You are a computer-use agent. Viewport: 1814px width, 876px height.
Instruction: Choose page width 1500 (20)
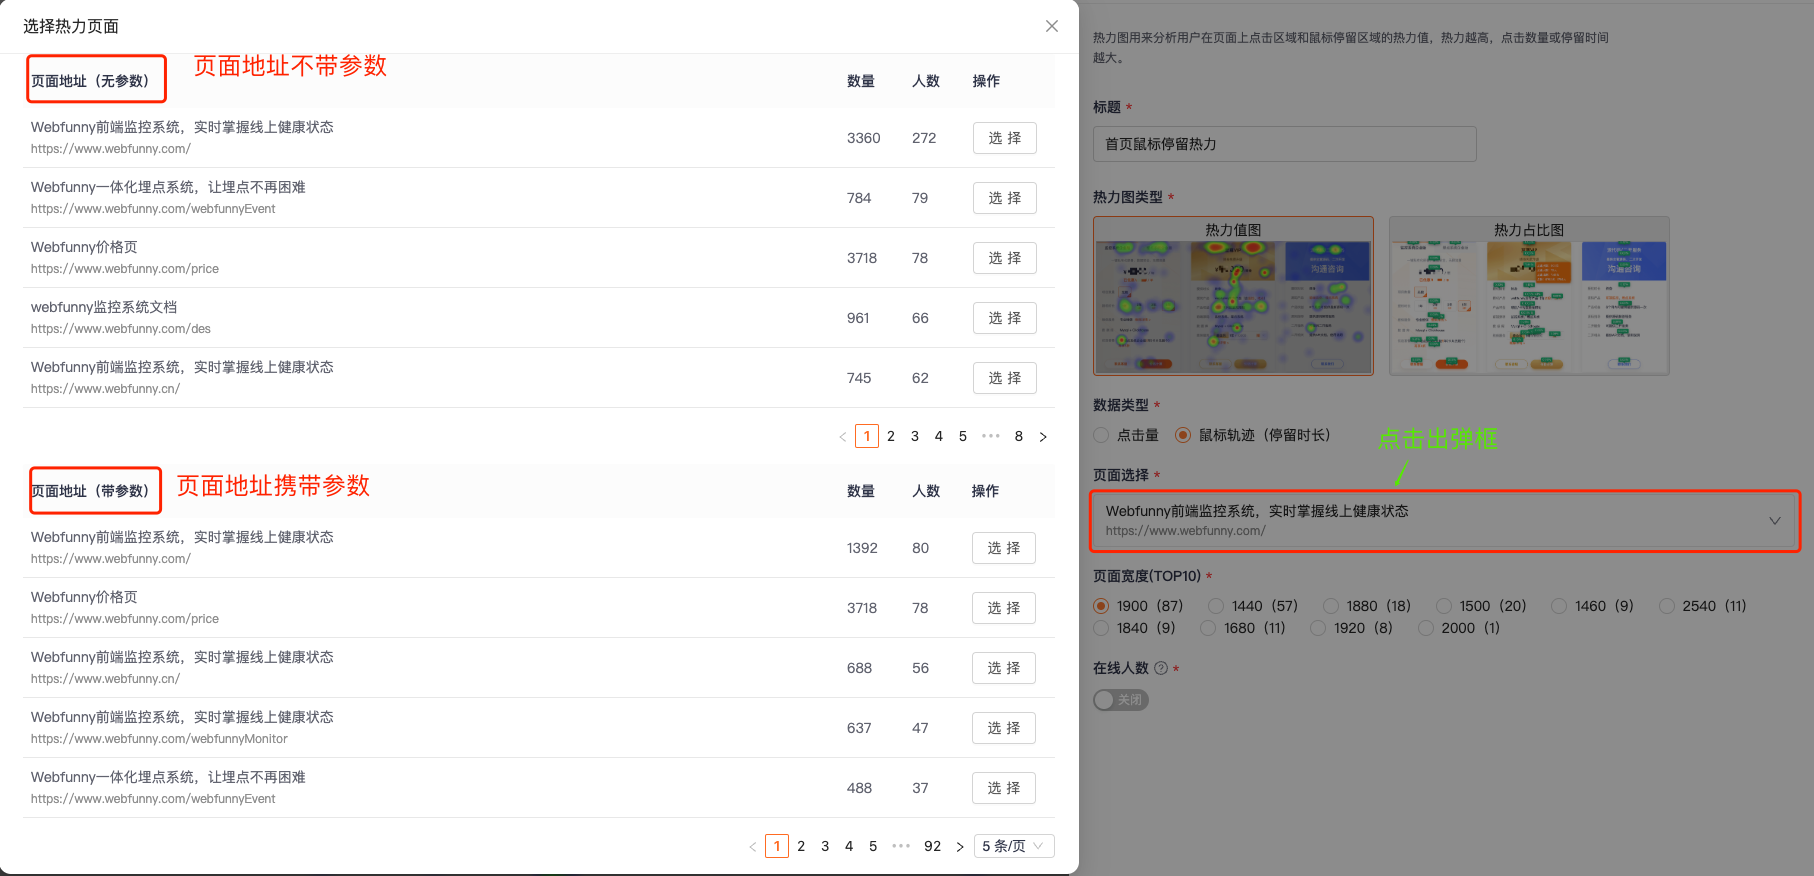(1444, 606)
